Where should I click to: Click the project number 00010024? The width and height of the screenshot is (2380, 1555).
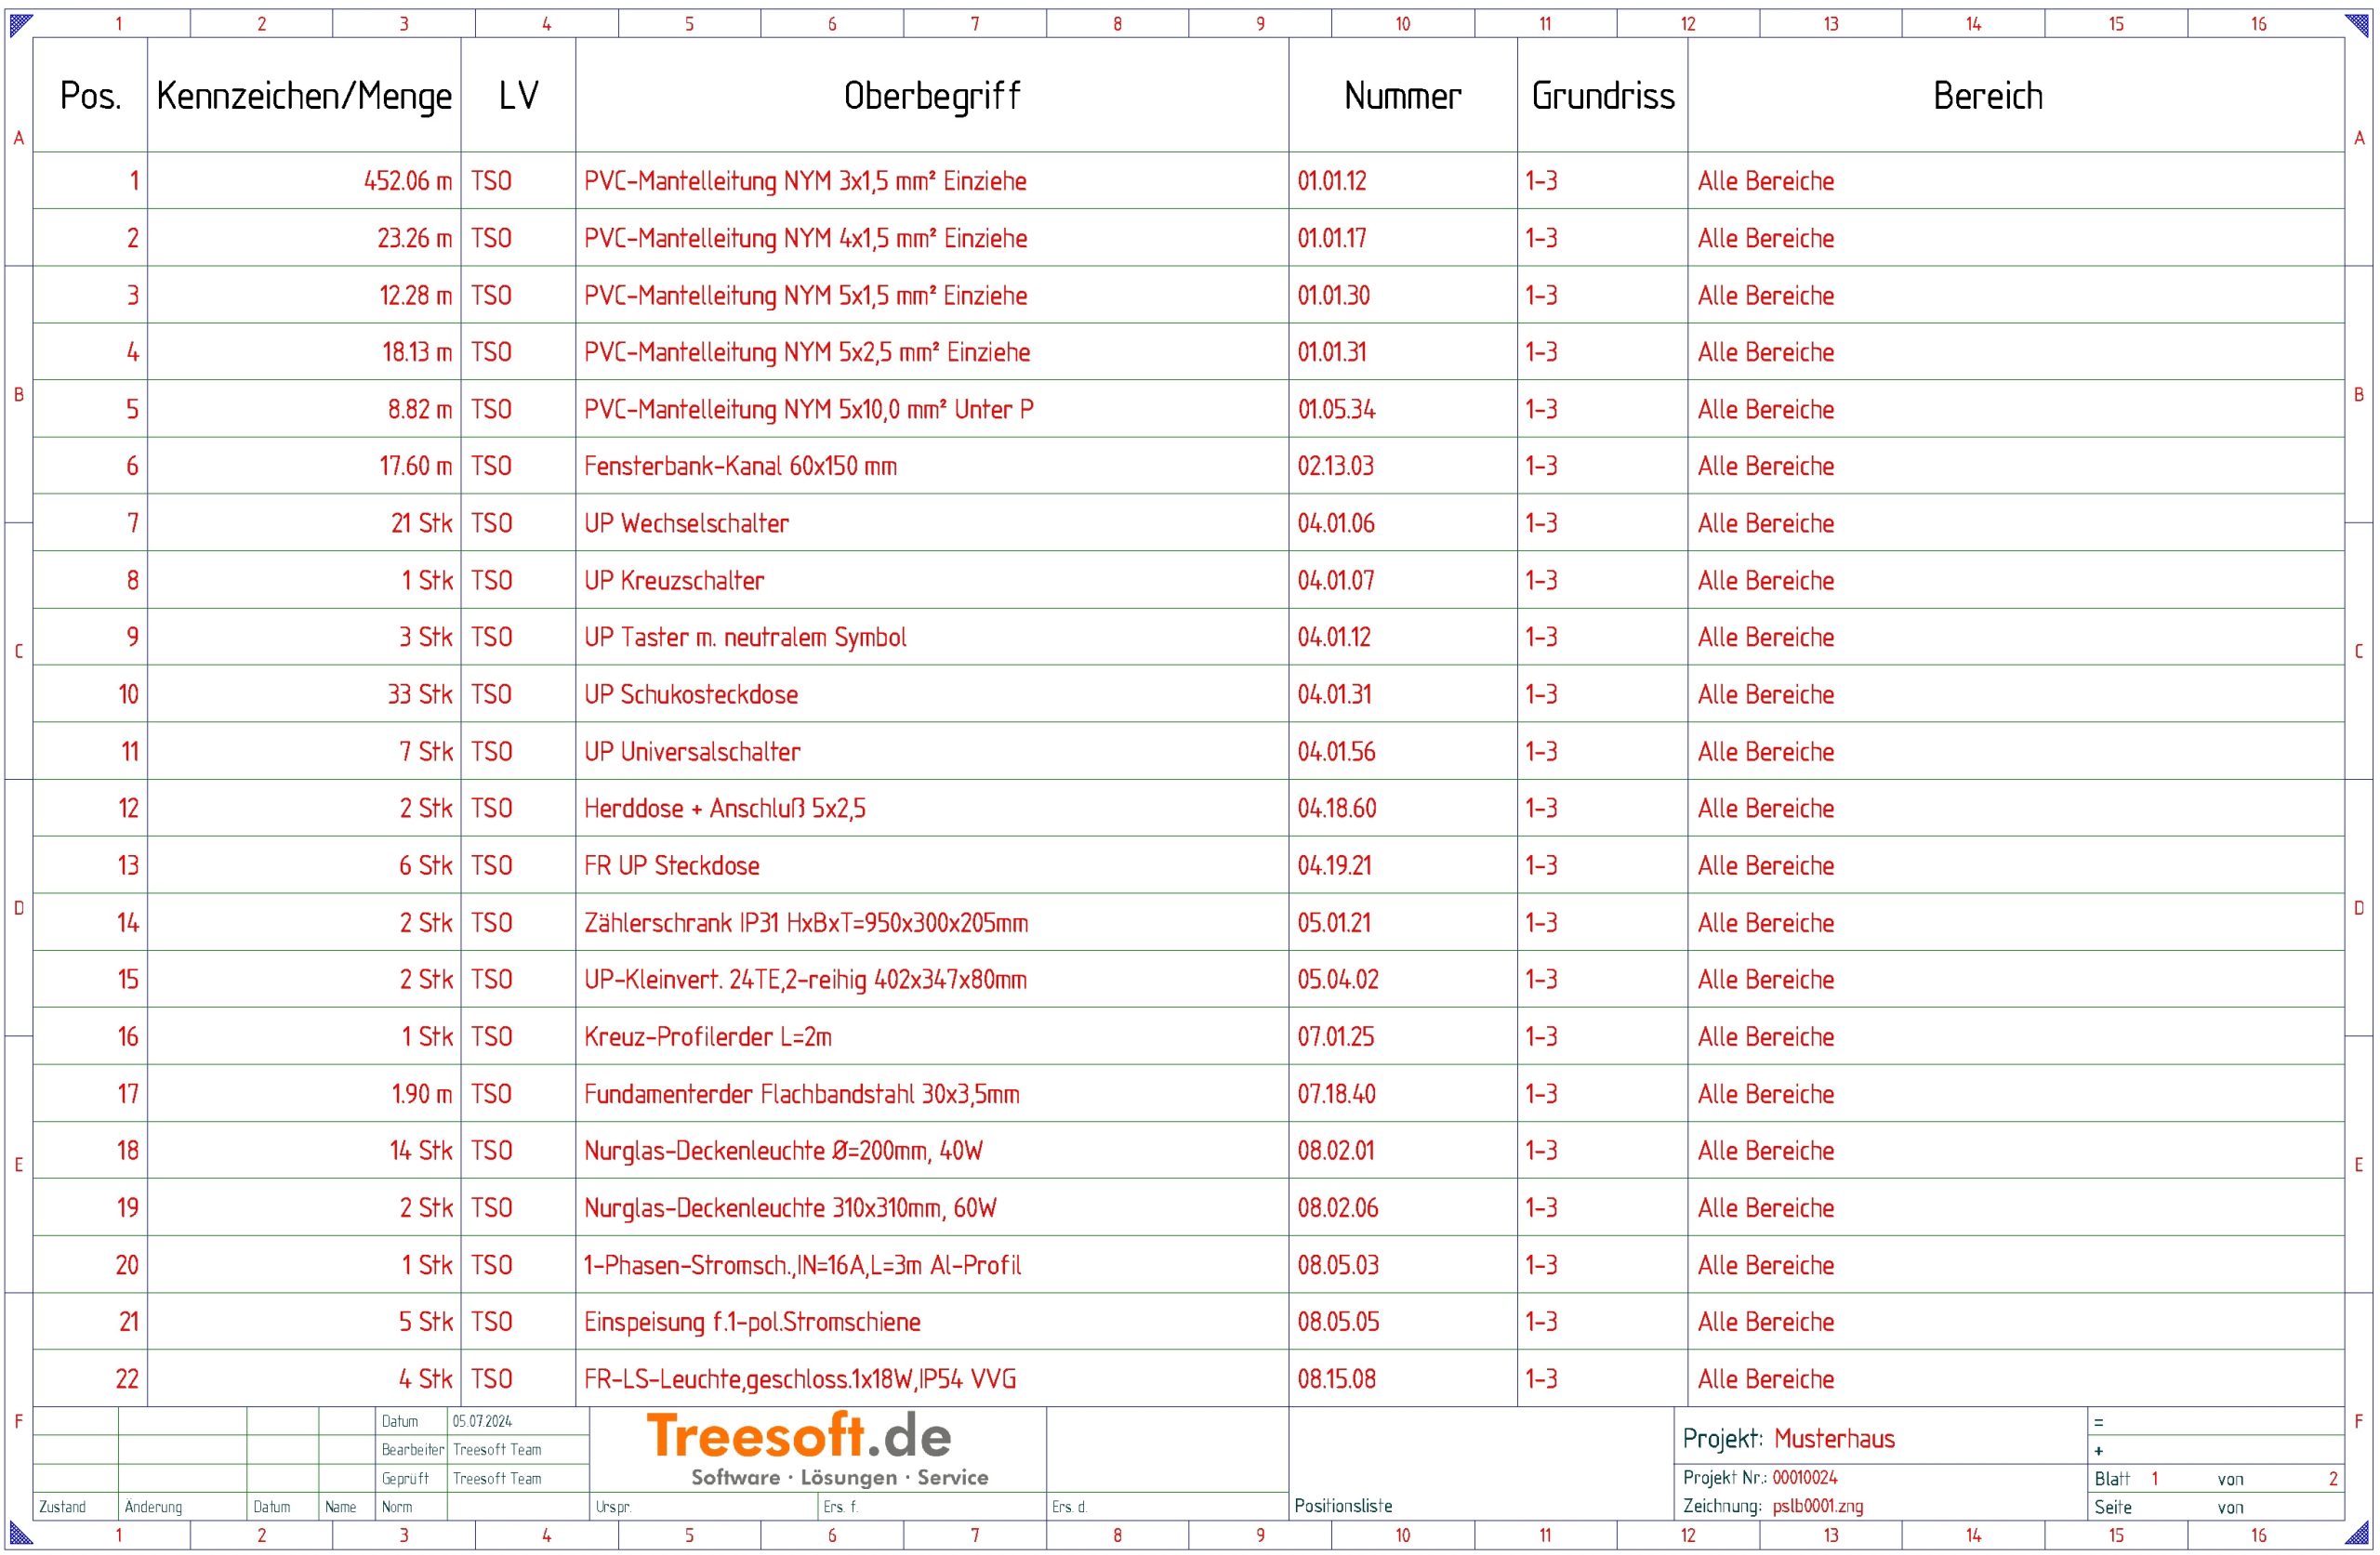(x=1805, y=1477)
